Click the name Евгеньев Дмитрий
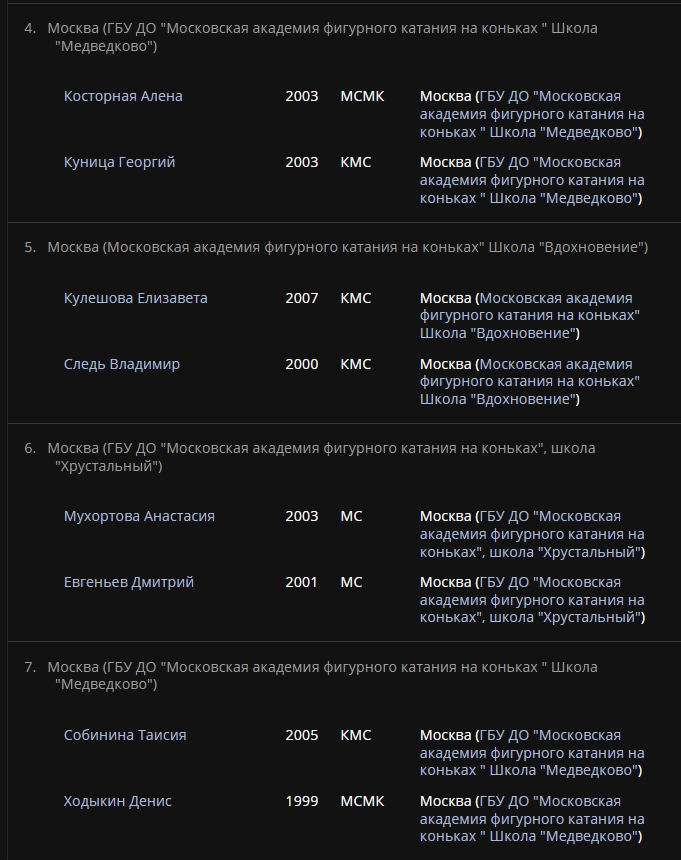This screenshot has height=860, width=681. point(128,583)
